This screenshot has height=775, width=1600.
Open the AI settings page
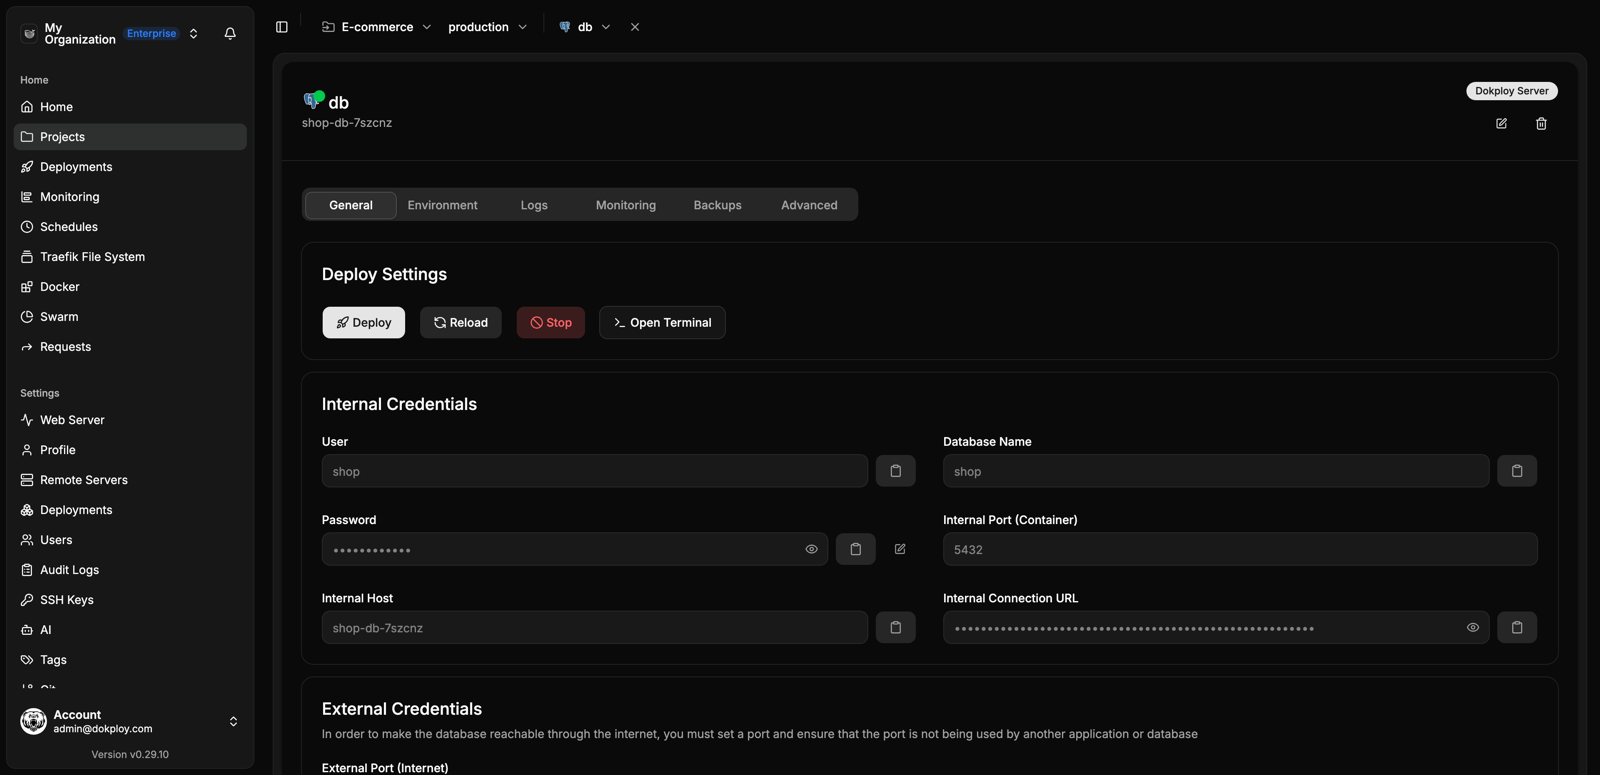130,630
